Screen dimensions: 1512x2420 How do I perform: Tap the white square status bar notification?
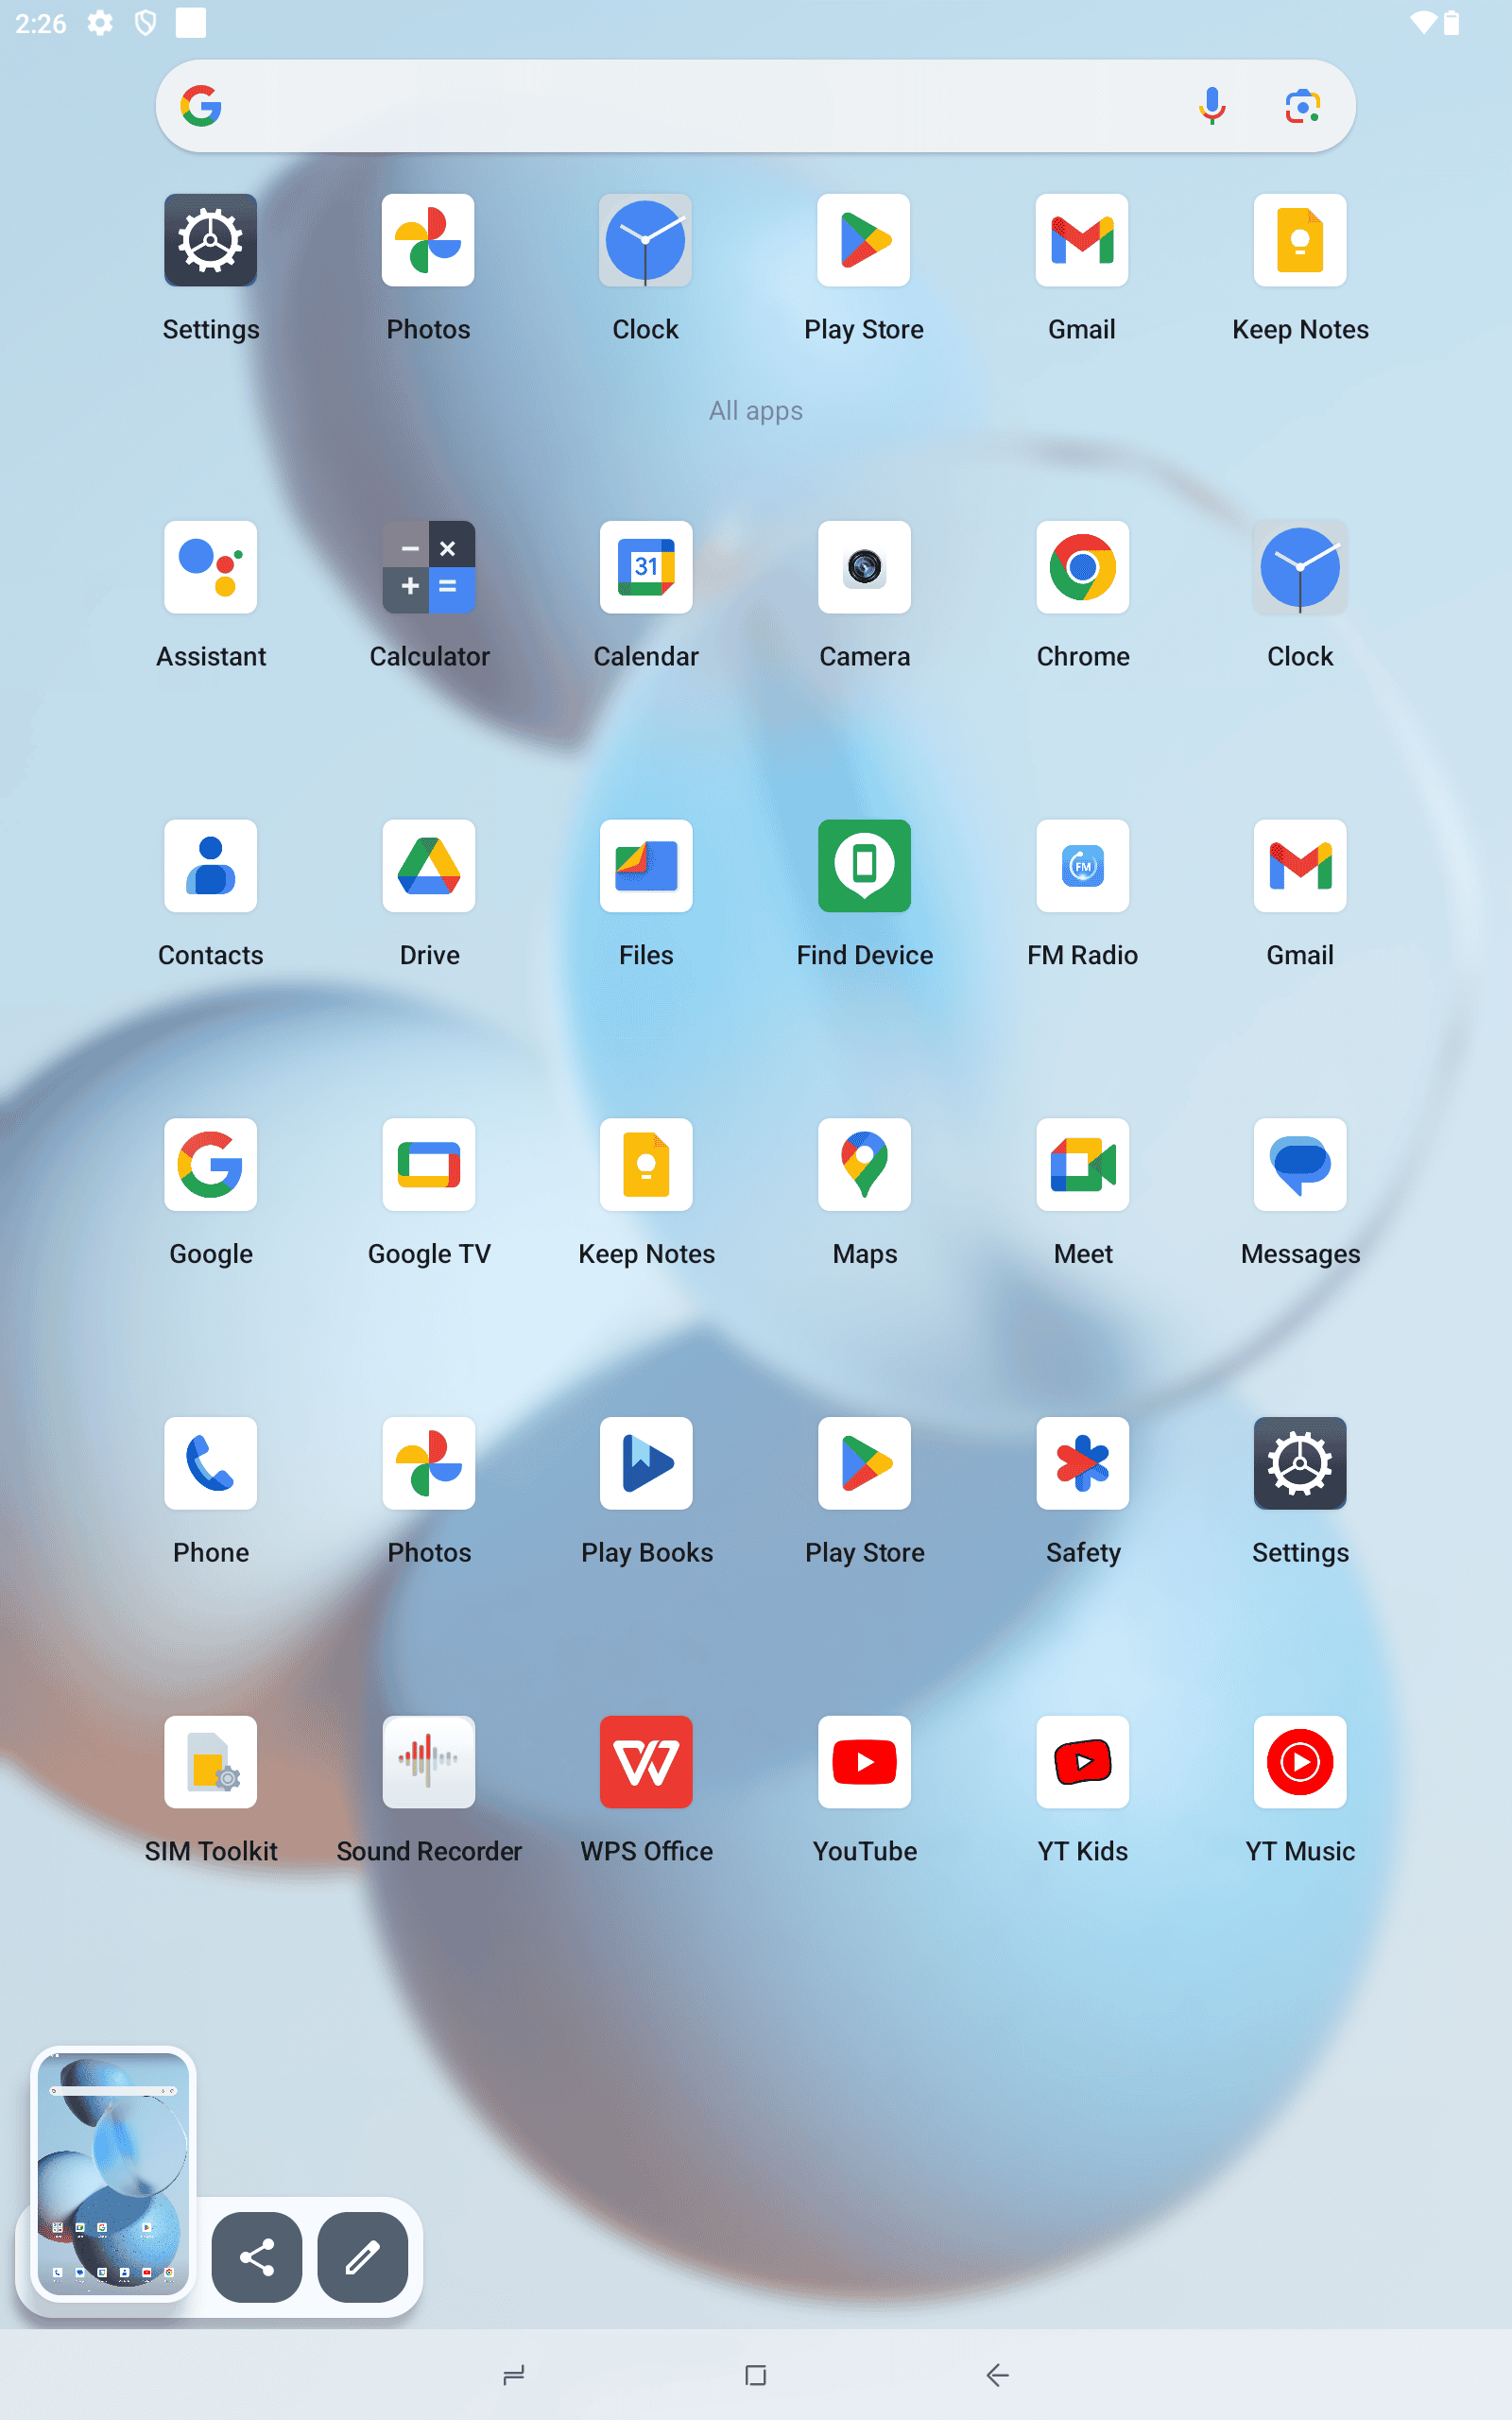pyautogui.click(x=191, y=22)
